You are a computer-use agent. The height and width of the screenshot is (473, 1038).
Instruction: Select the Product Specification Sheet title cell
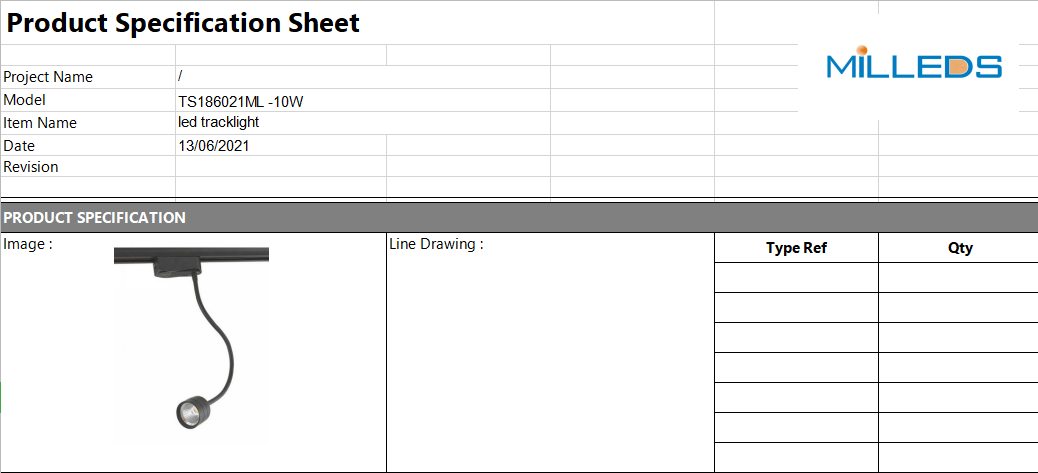click(x=357, y=22)
